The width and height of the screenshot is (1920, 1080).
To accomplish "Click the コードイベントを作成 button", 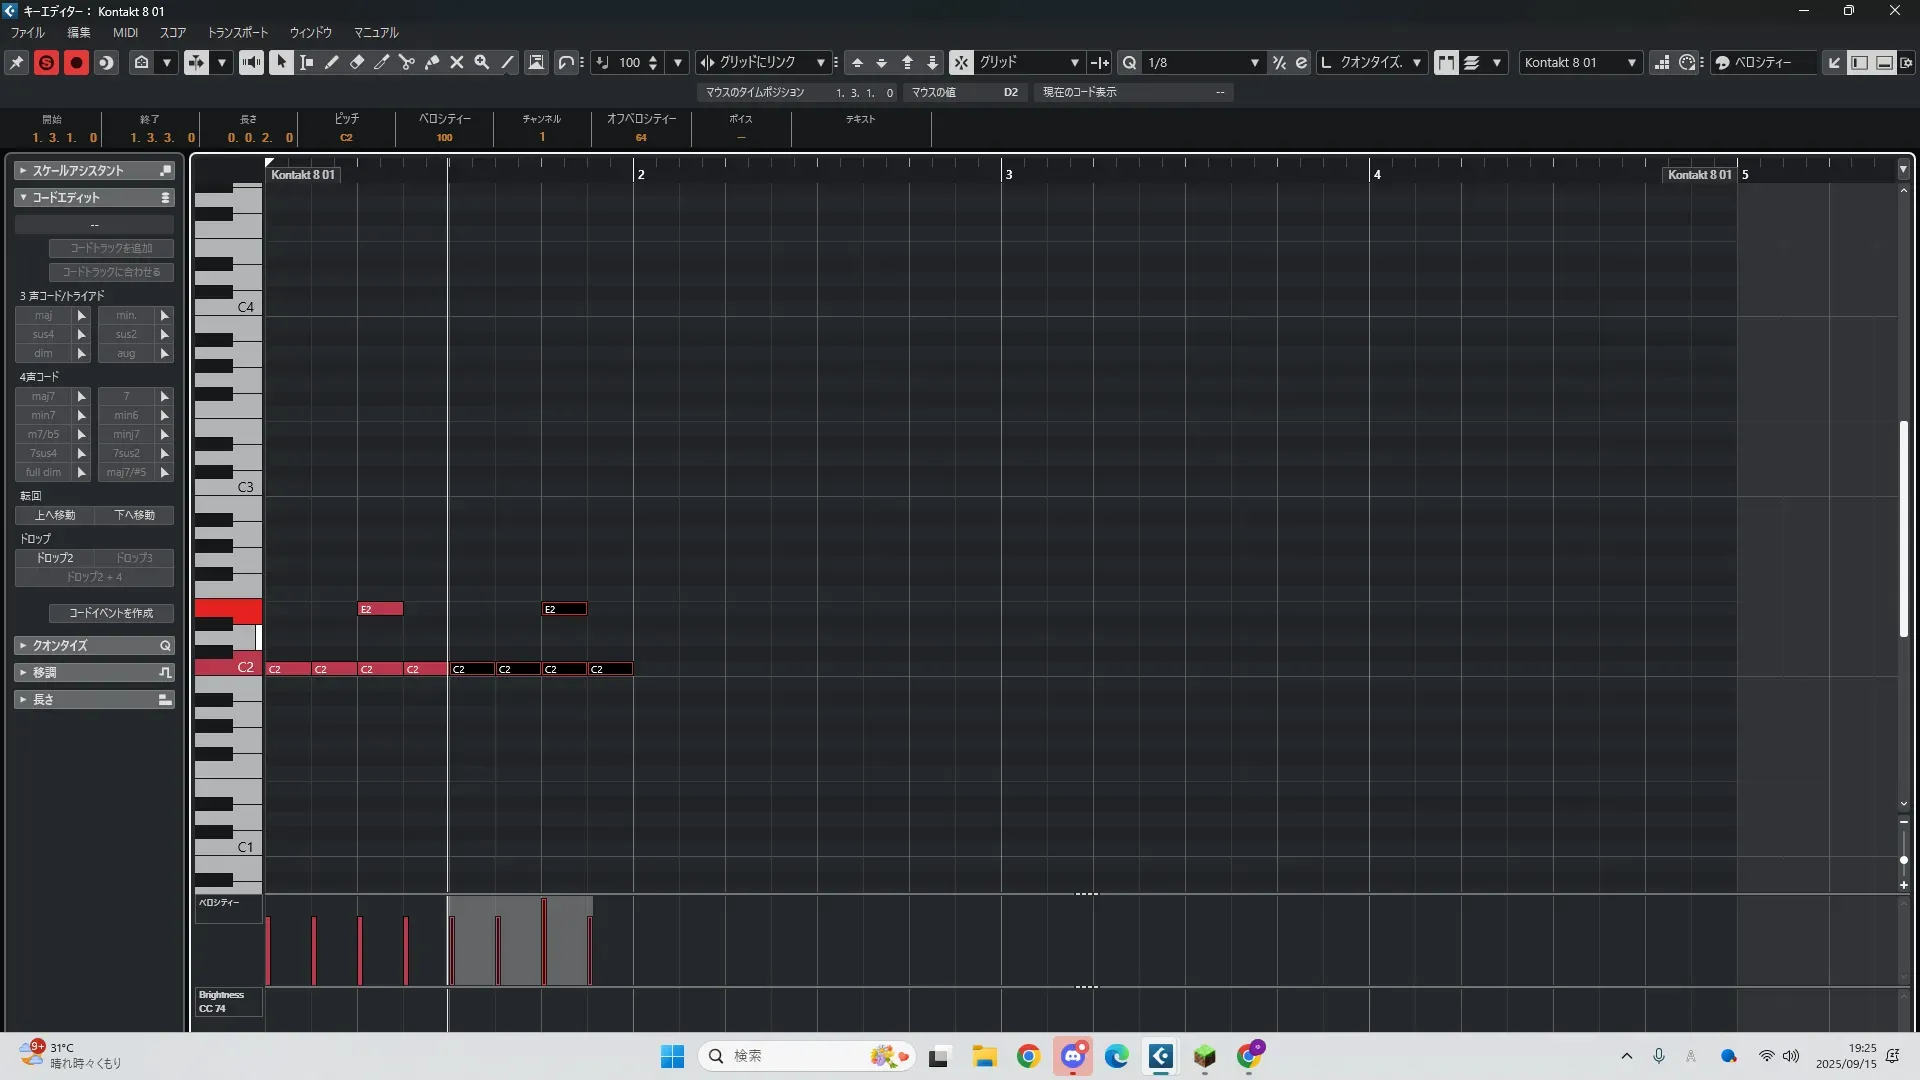I will [111, 613].
